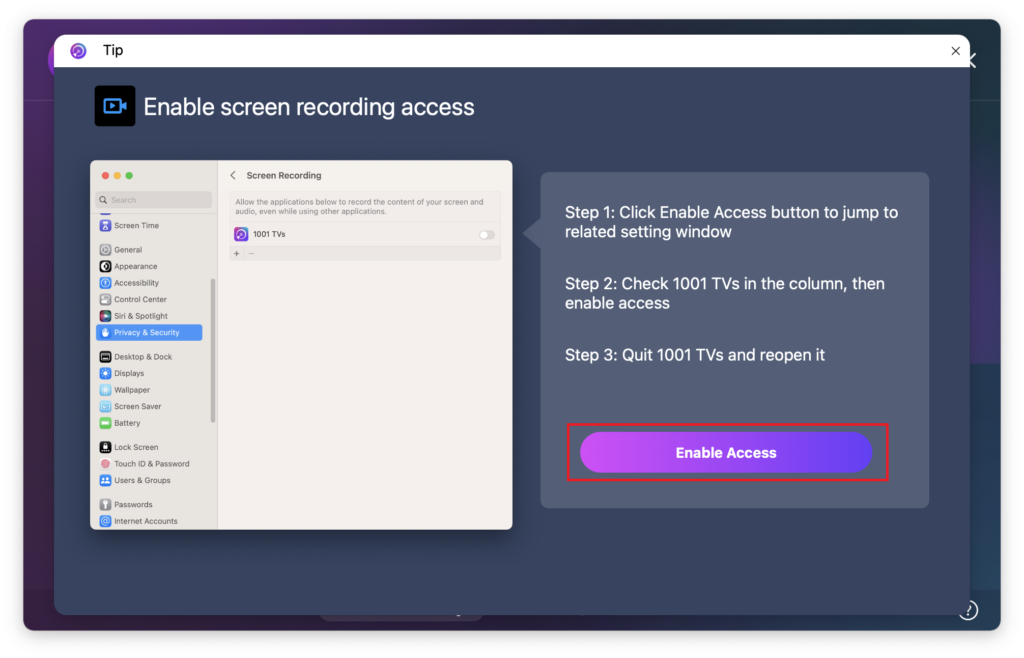Select Privacy & Security in sidebar
Image resolution: width=1024 pixels, height=658 pixels.
[148, 332]
